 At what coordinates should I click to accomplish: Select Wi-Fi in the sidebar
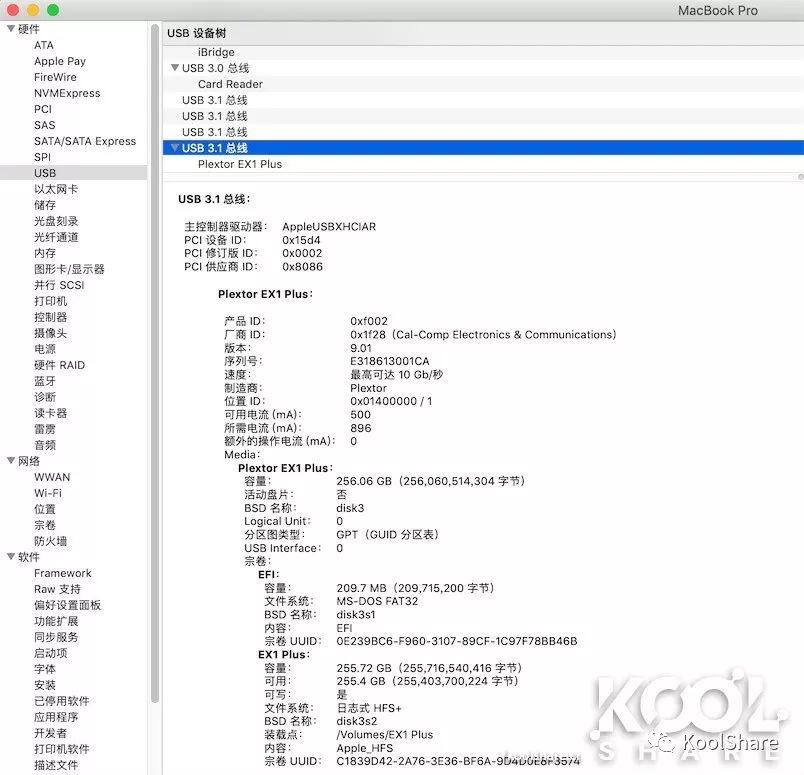(48, 493)
